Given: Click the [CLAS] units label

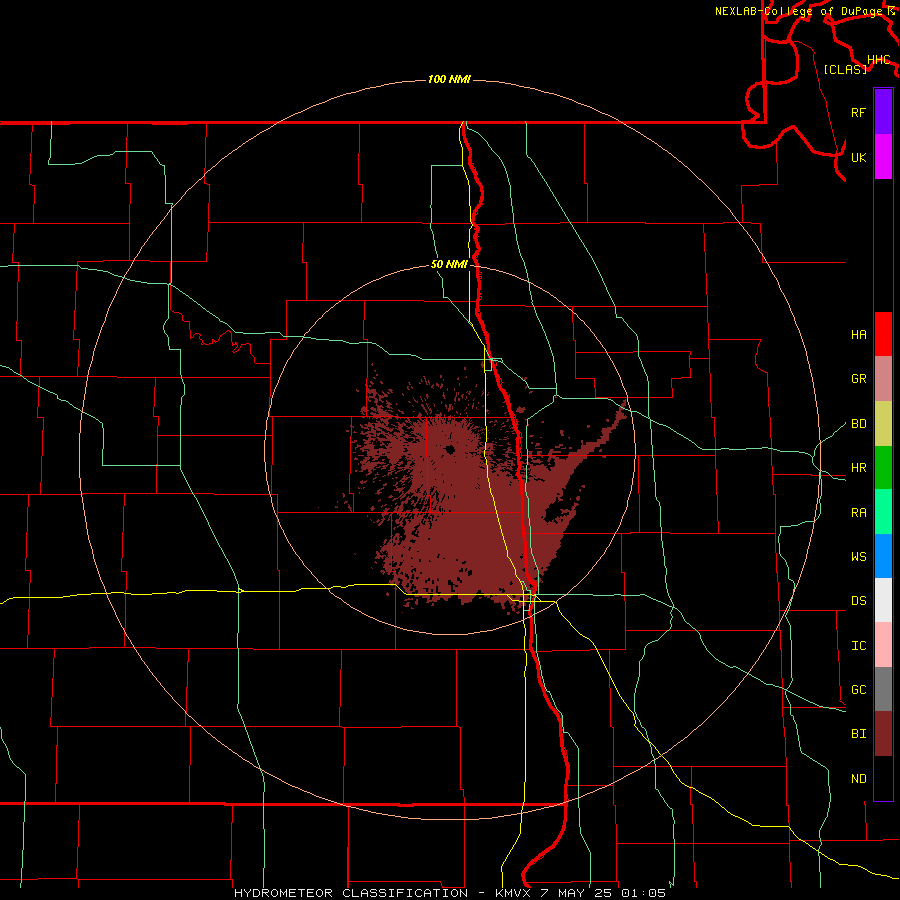Looking at the screenshot, I should (x=845, y=69).
